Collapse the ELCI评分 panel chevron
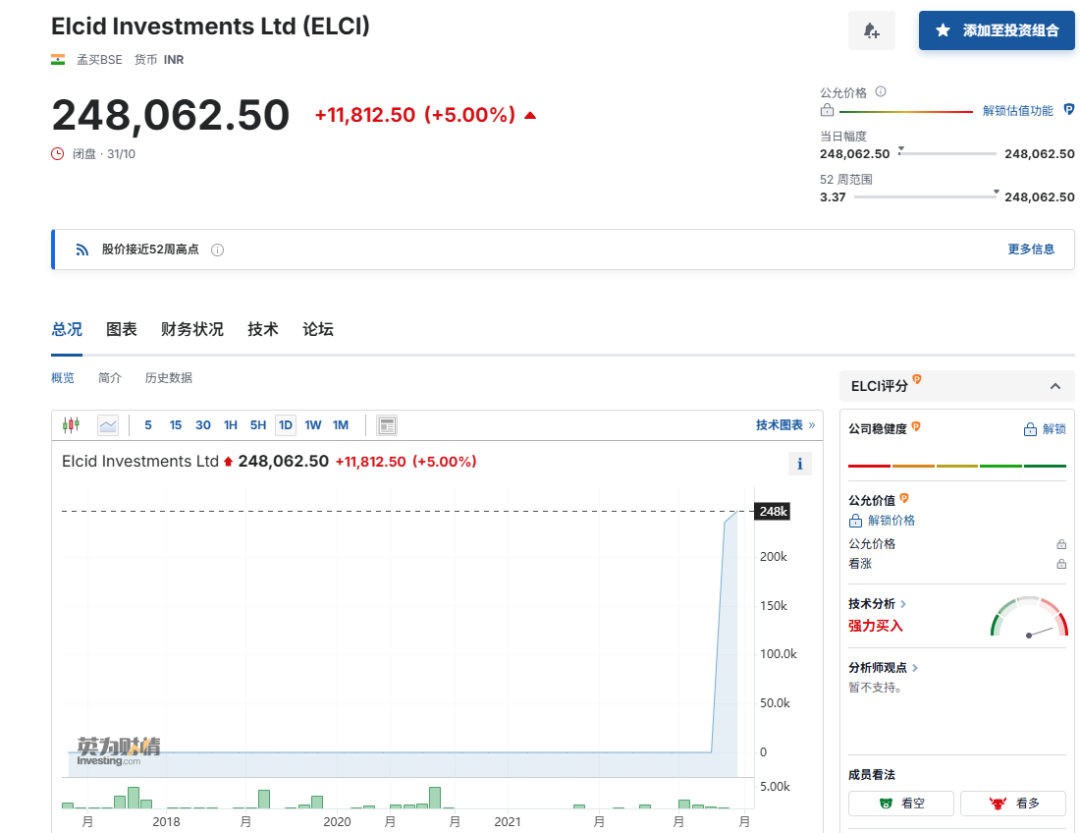 (x=1055, y=387)
